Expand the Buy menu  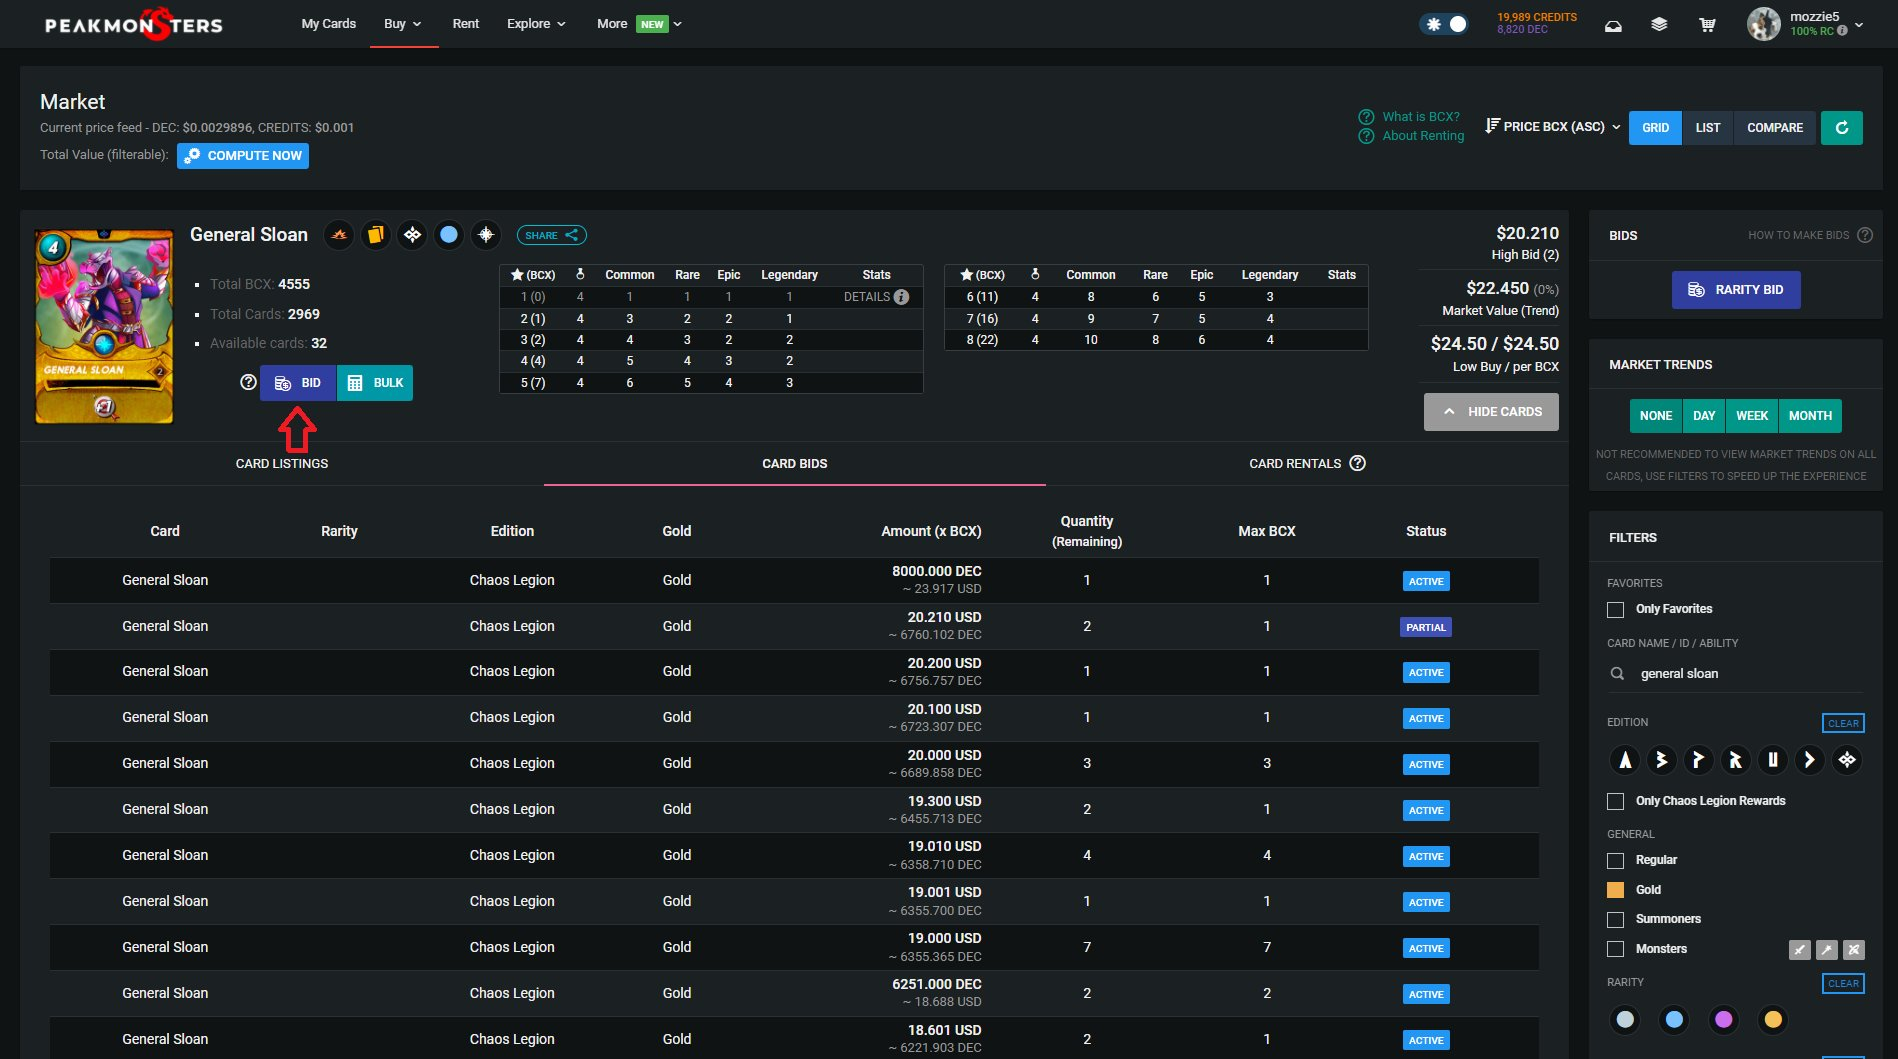403,24
